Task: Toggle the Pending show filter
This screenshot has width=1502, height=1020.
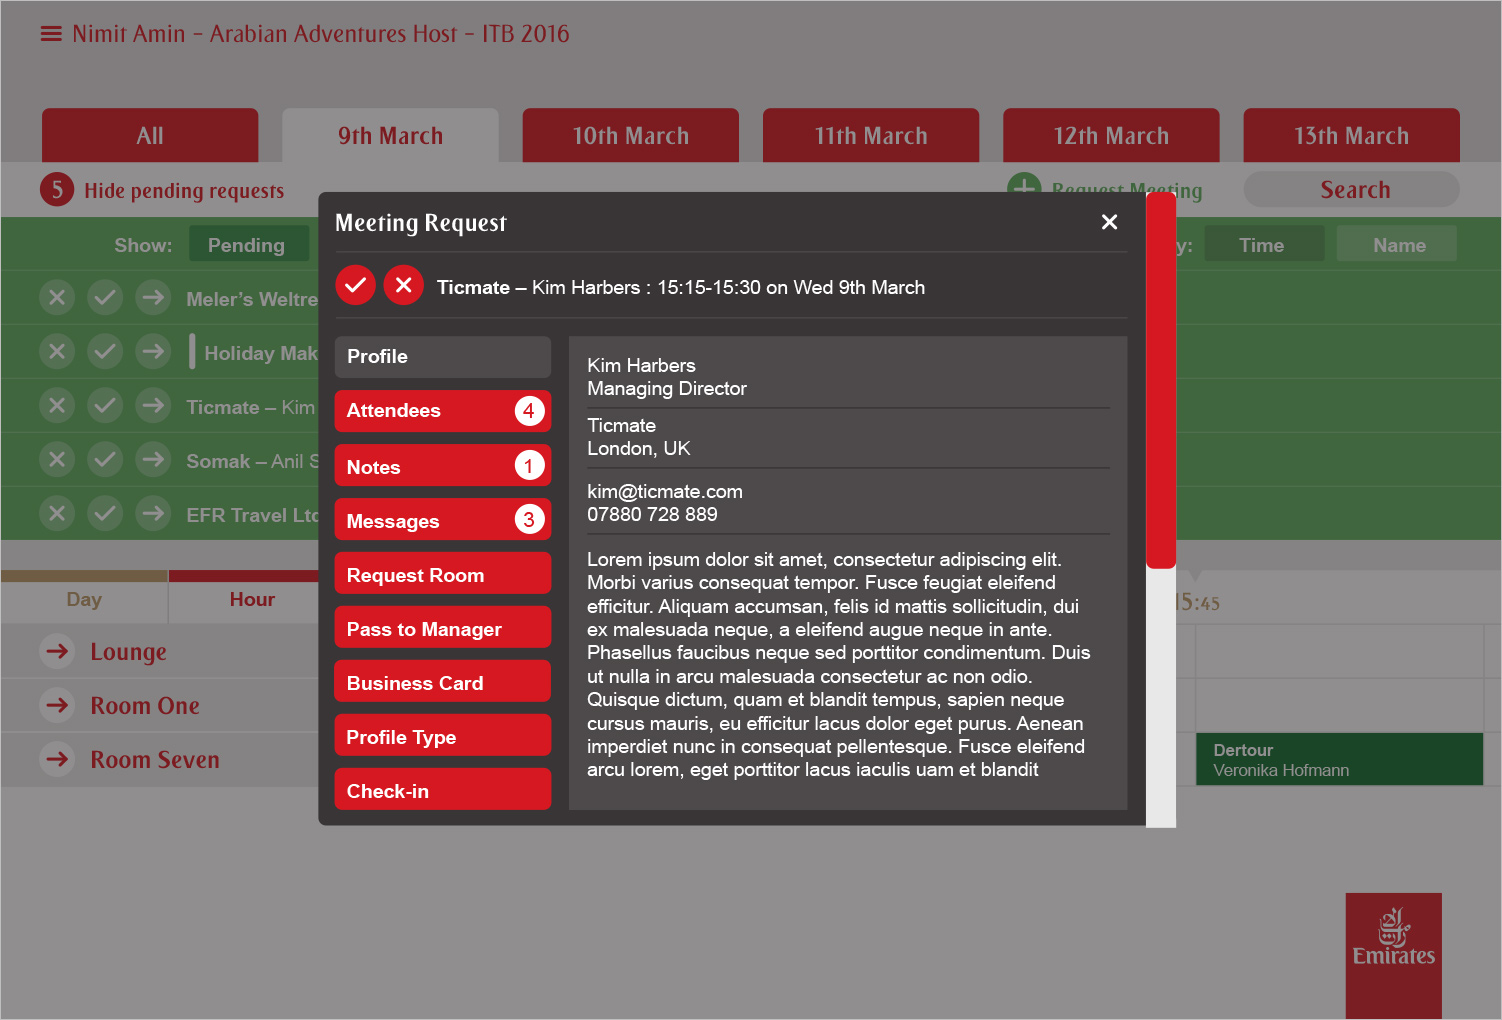Action: click(x=246, y=245)
